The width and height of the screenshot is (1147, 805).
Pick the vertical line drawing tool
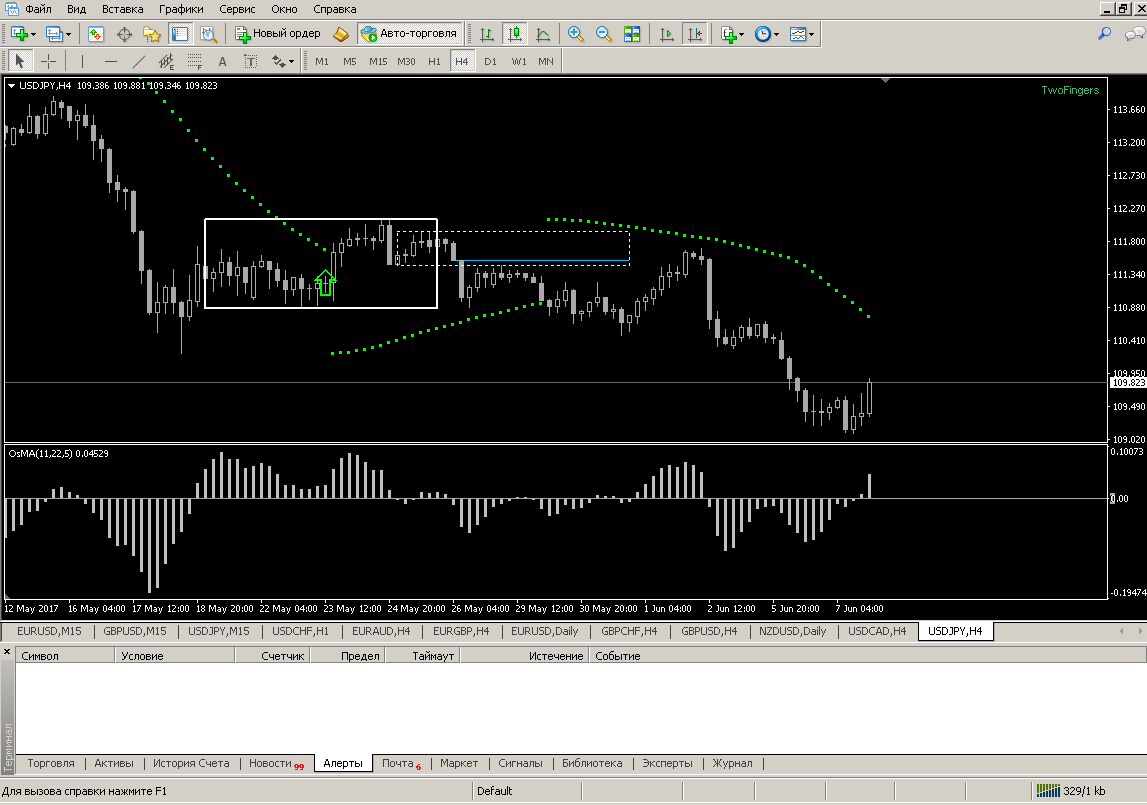[82, 61]
